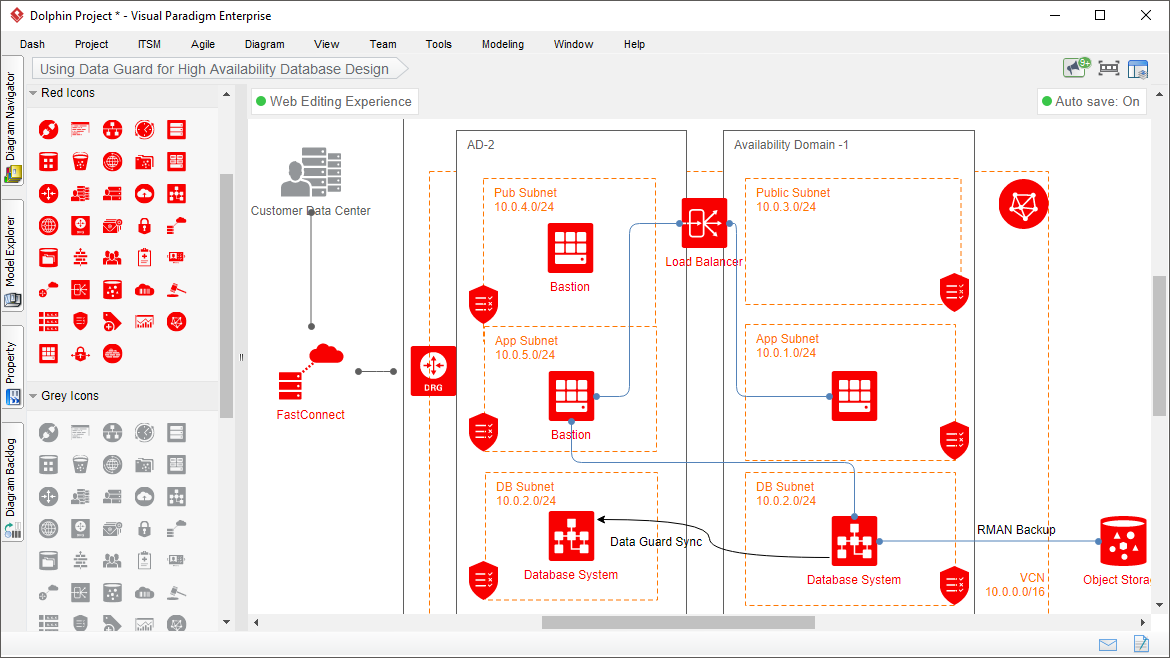Select the grey clock icon in Grey Icons
This screenshot has width=1170, height=658.
[x=144, y=433]
